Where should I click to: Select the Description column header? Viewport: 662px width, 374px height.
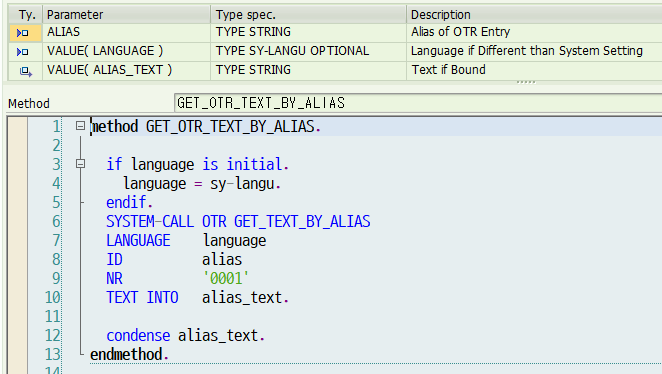point(534,15)
